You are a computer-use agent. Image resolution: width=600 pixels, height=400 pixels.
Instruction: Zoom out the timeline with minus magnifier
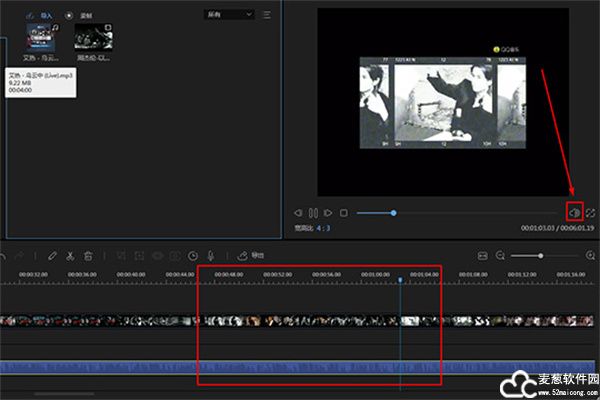coord(500,256)
